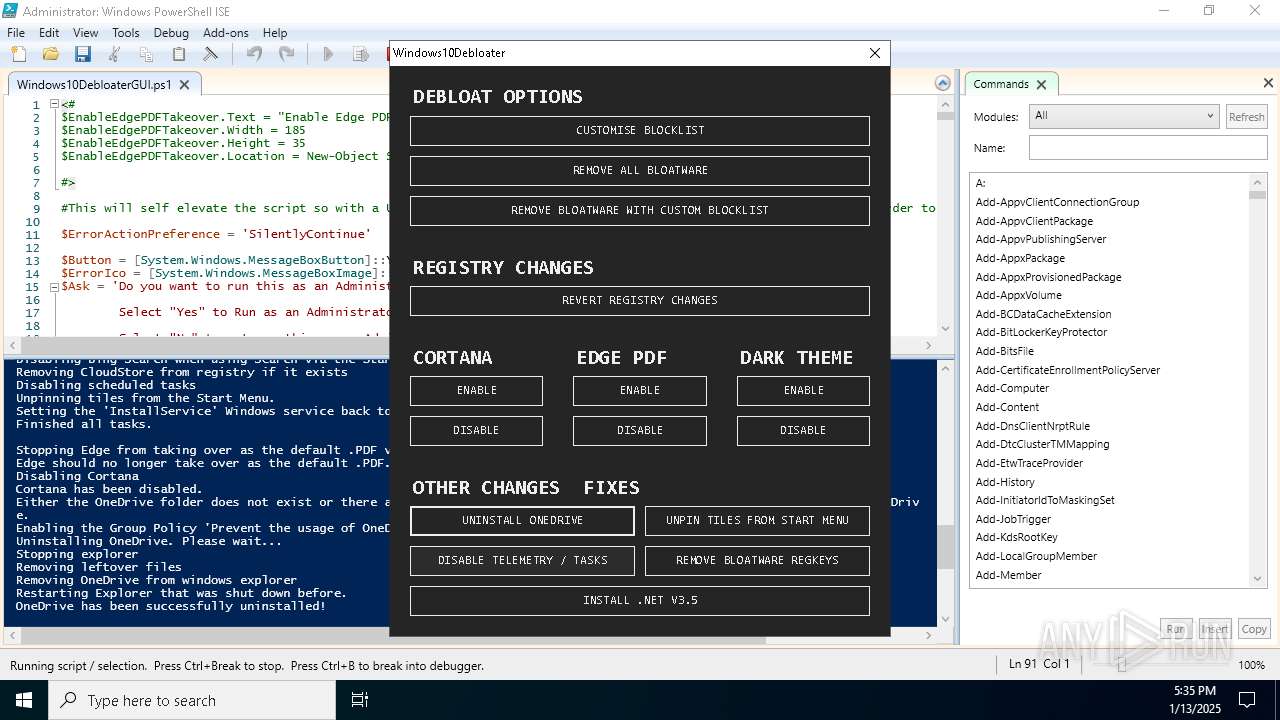The width and height of the screenshot is (1280, 720).
Task: Click the Name field in Commands pane
Action: (x=1148, y=148)
